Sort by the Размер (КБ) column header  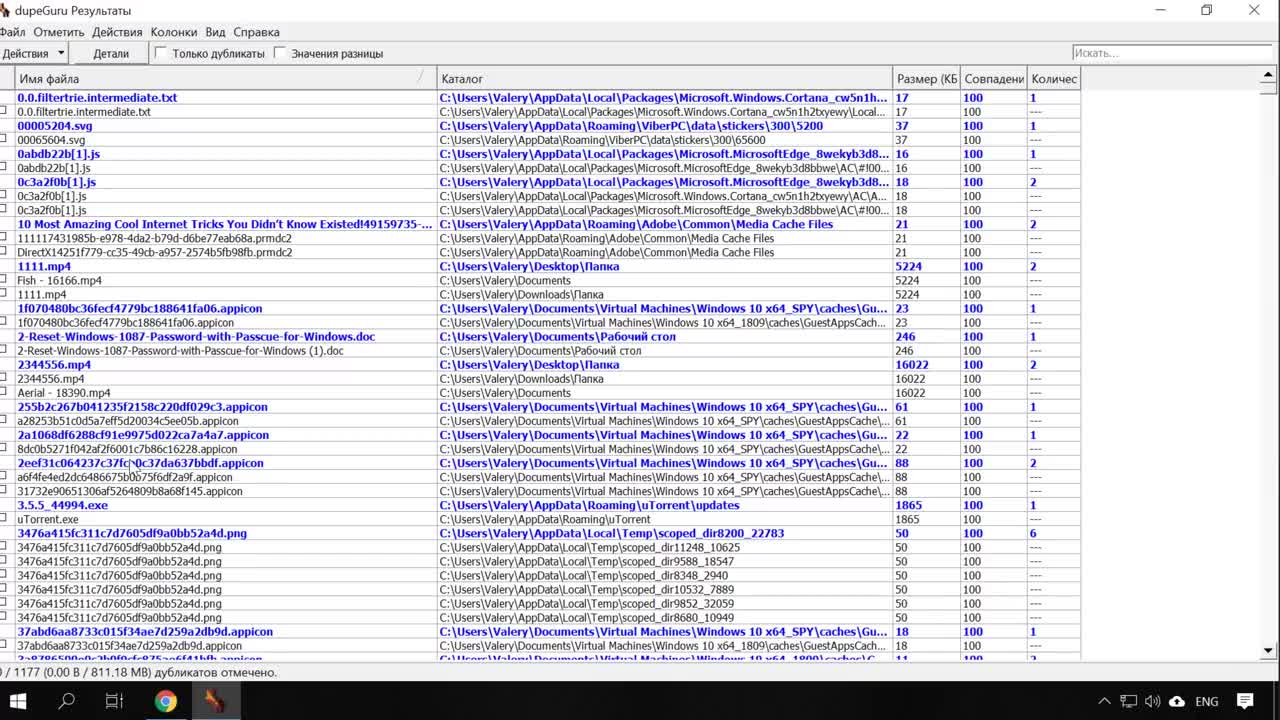(927, 79)
